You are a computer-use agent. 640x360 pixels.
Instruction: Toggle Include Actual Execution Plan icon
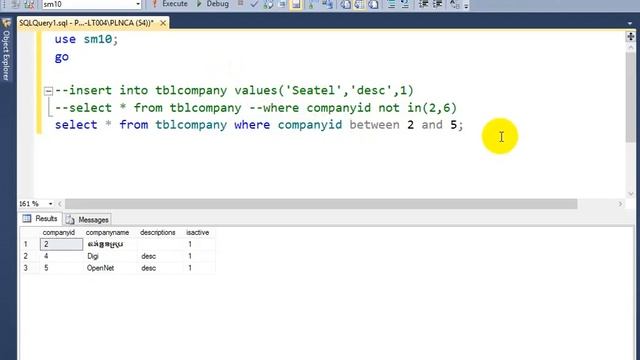pyautogui.click(x=312, y=4)
